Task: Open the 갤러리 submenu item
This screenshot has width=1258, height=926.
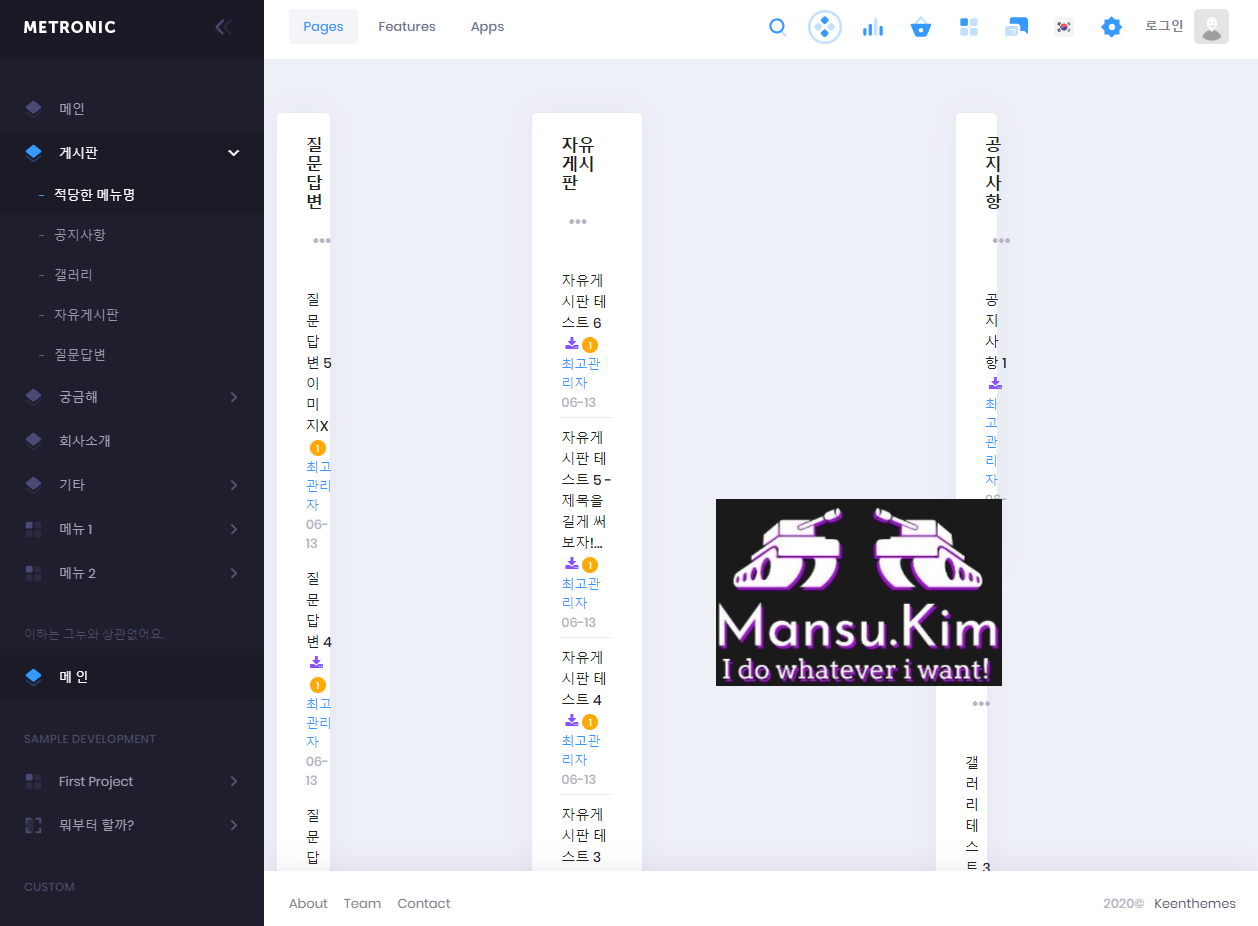Action: coord(73,275)
